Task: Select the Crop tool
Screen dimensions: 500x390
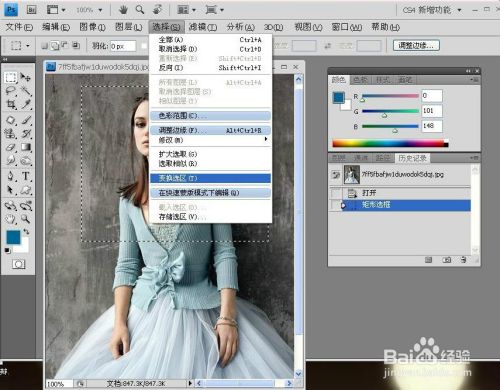Action: tap(11, 104)
